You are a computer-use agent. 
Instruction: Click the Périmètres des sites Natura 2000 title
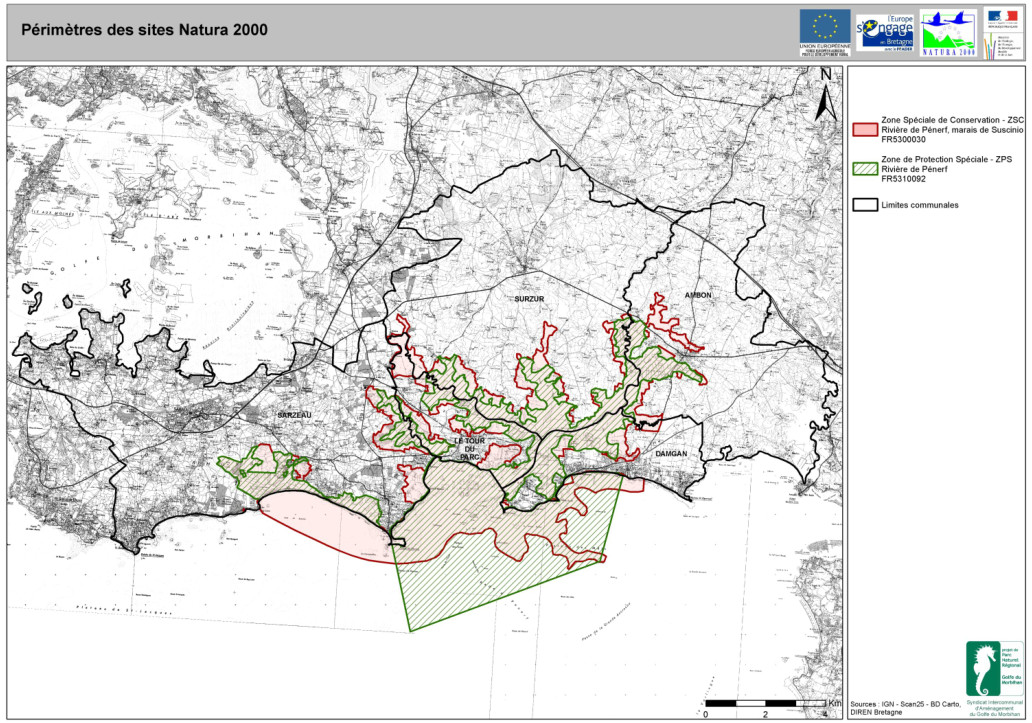pyautogui.click(x=144, y=29)
